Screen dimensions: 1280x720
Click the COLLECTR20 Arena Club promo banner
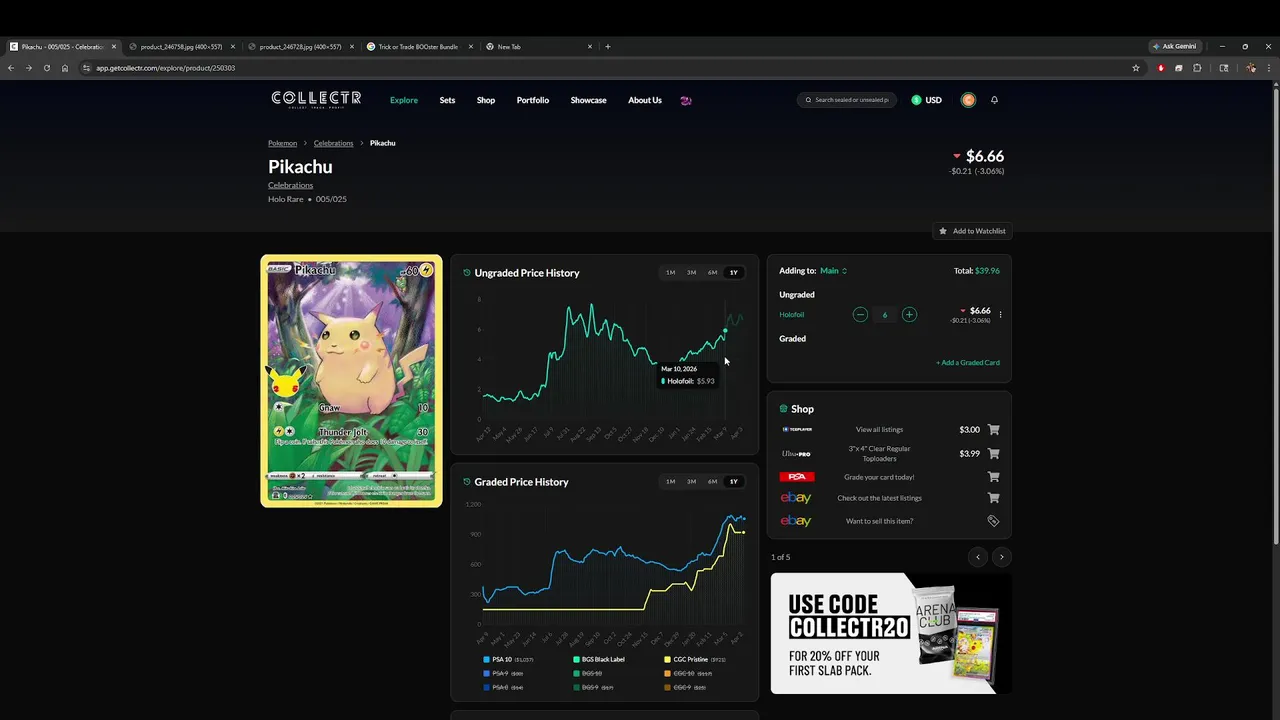(891, 633)
